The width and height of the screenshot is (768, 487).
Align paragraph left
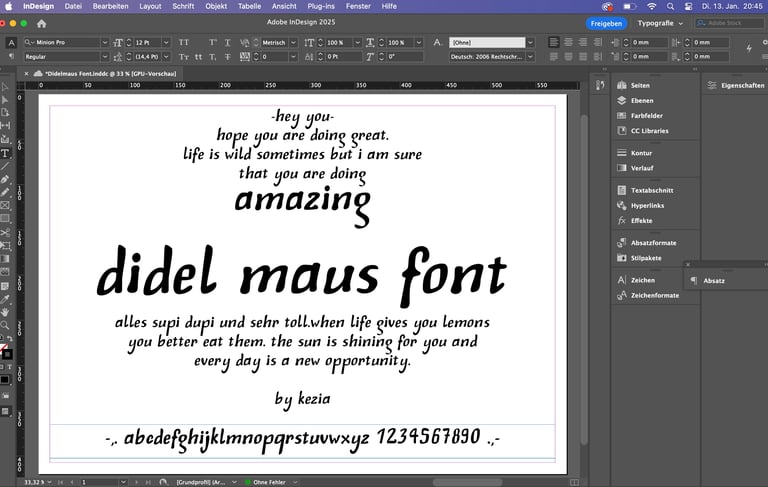553,43
